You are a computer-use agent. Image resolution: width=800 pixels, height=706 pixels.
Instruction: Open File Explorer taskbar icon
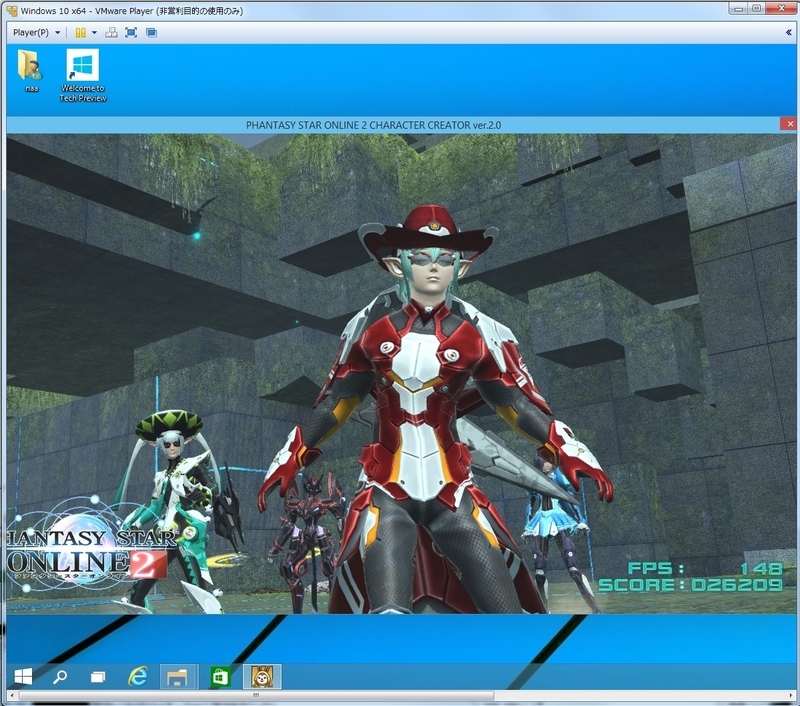(x=178, y=677)
